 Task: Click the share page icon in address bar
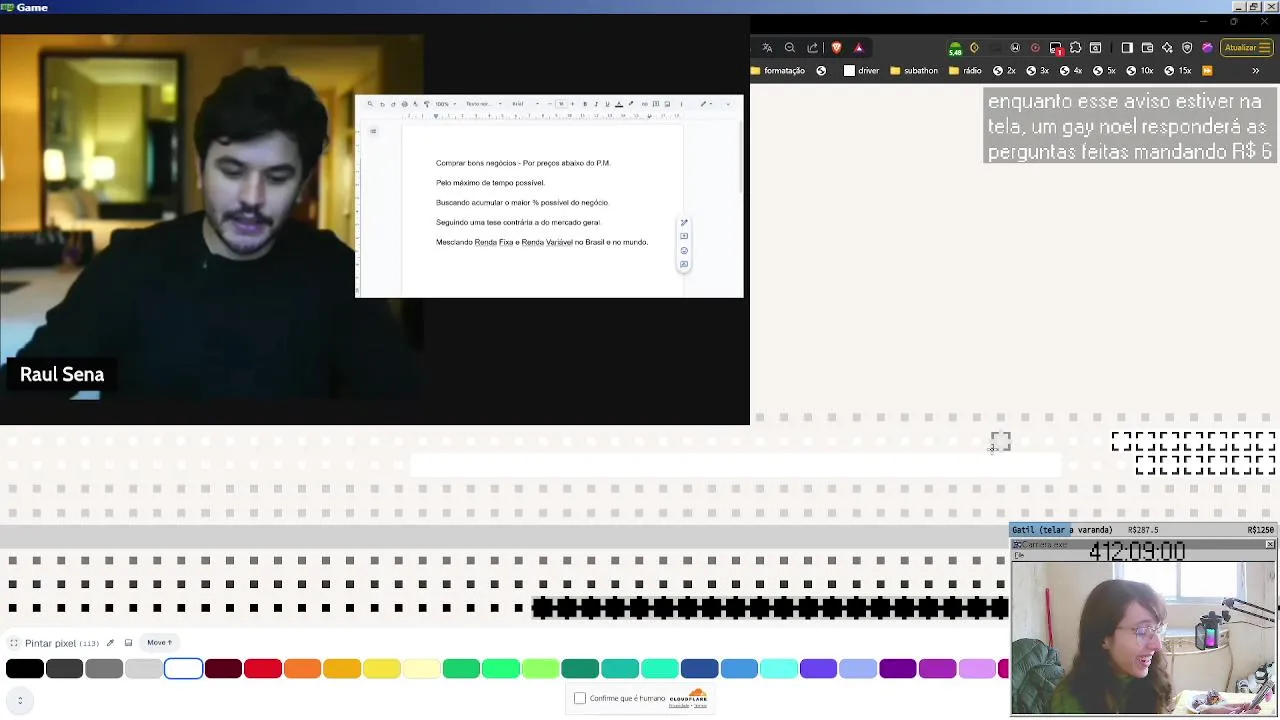(812, 47)
